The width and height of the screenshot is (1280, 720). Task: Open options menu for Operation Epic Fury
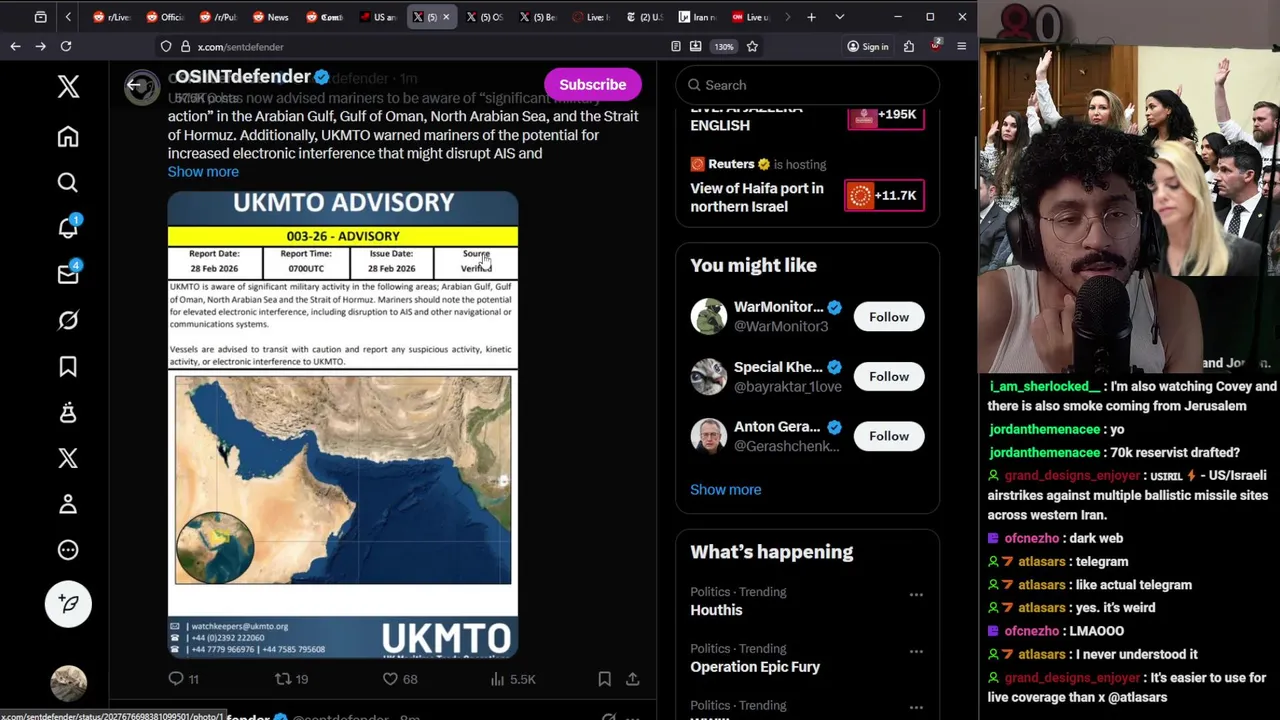coord(915,652)
